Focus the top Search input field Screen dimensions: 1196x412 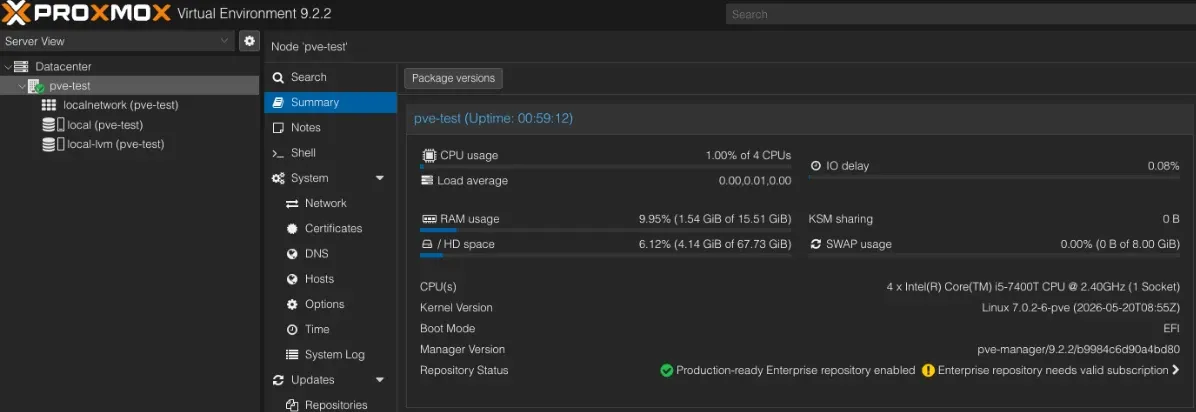point(960,14)
